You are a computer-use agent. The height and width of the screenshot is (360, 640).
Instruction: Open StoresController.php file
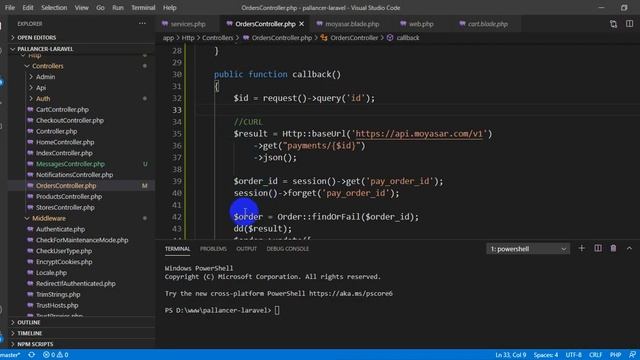tap(65, 207)
